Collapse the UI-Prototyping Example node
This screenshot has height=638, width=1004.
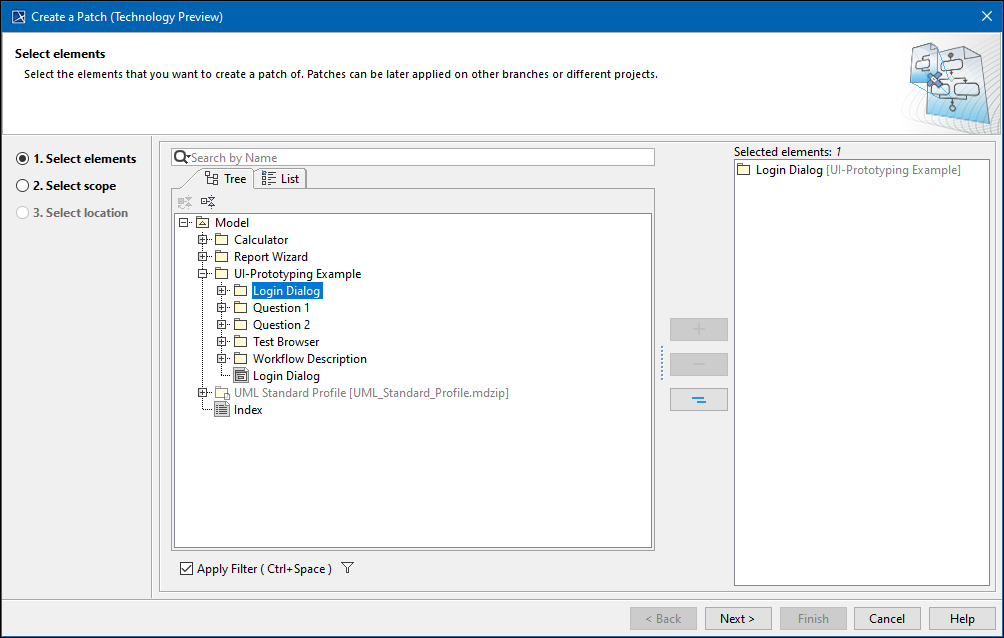[203, 274]
